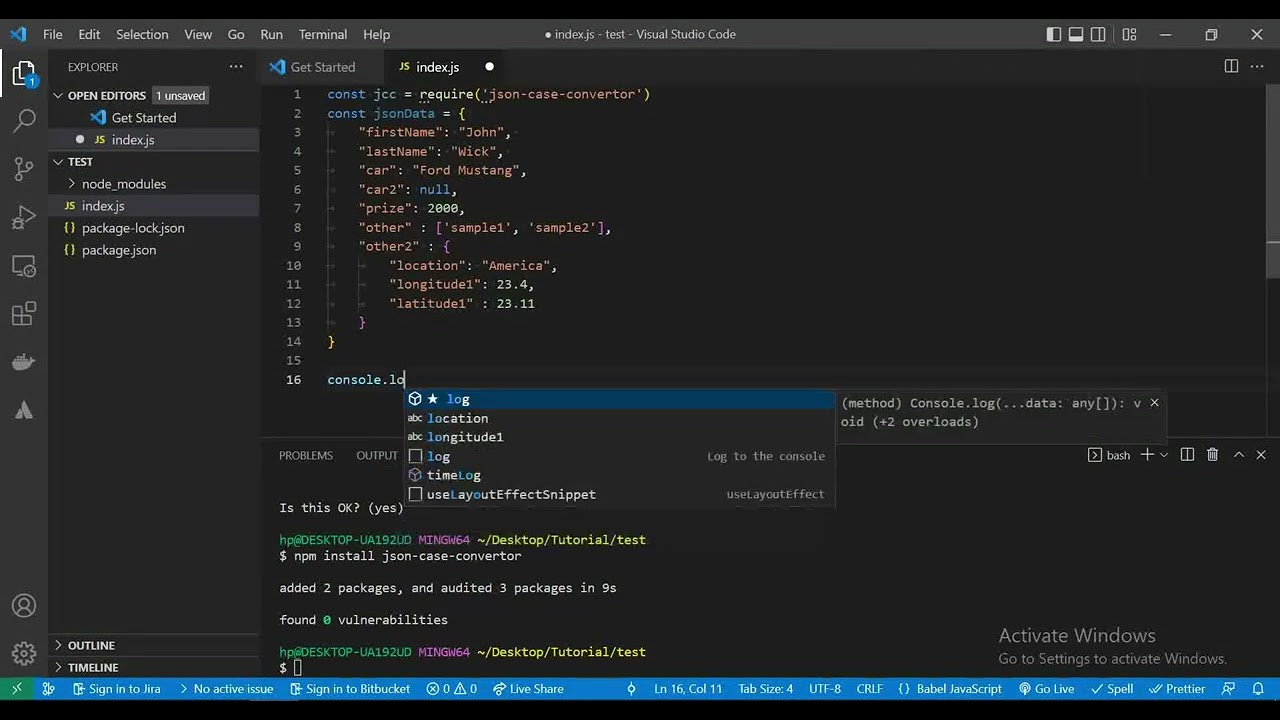Image resolution: width=1280 pixels, height=720 pixels.
Task: Open Customize Layout icon
Action: tap(1129, 34)
